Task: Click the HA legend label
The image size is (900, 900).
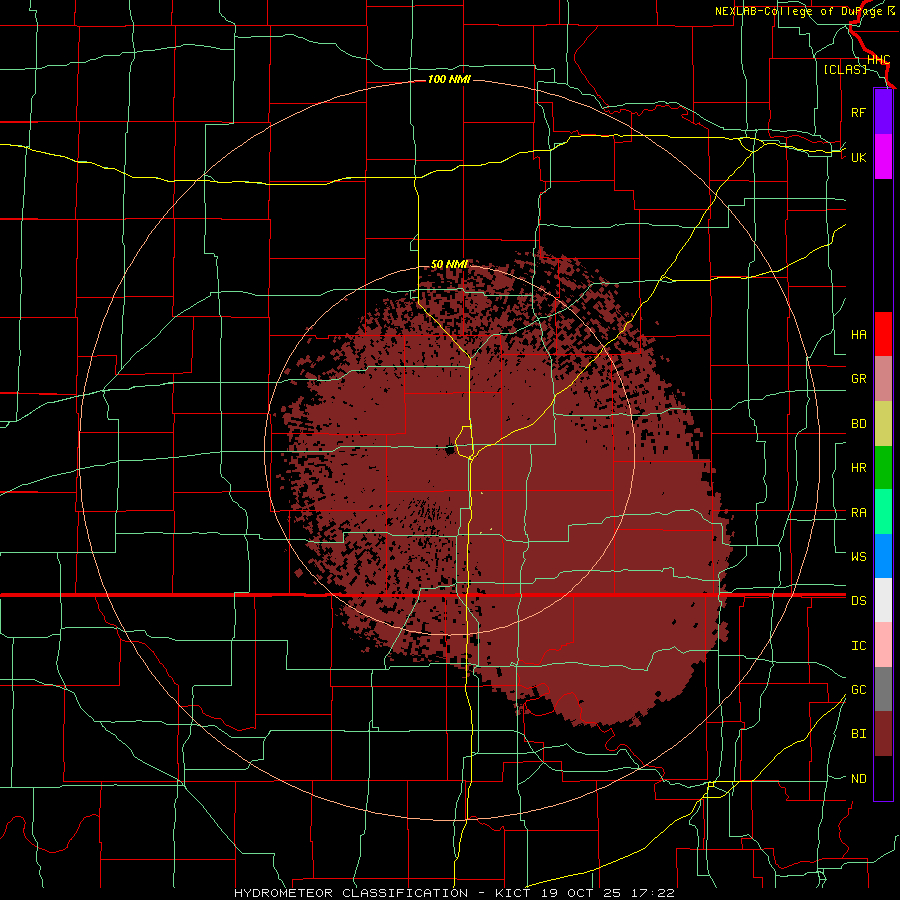Action: (858, 335)
